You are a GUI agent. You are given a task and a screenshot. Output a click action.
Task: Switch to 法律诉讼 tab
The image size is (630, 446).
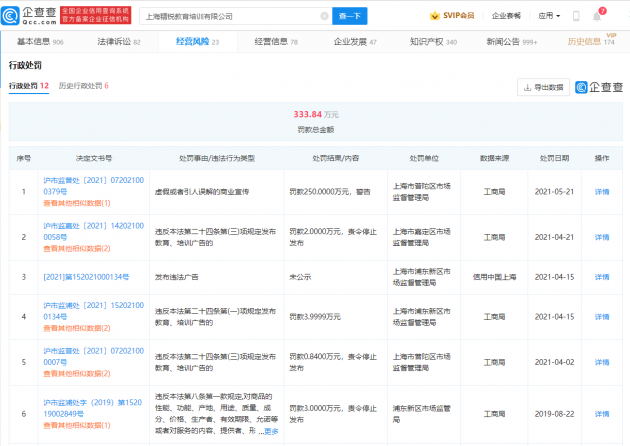(112, 42)
